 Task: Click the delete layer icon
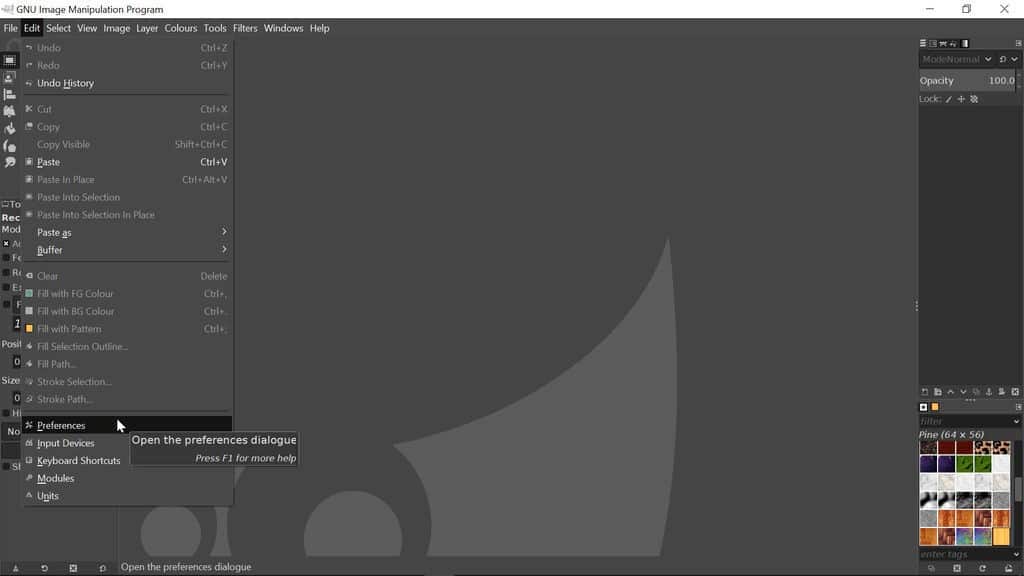click(1015, 392)
